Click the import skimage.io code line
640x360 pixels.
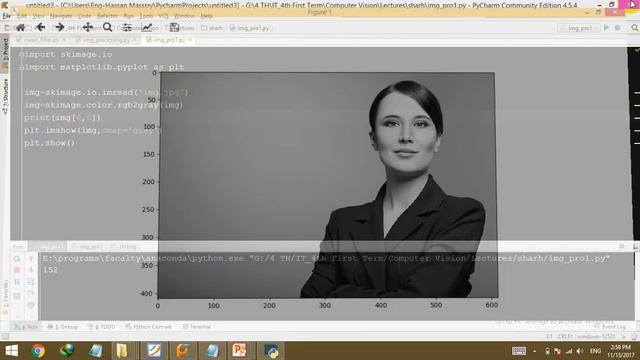pos(69,54)
